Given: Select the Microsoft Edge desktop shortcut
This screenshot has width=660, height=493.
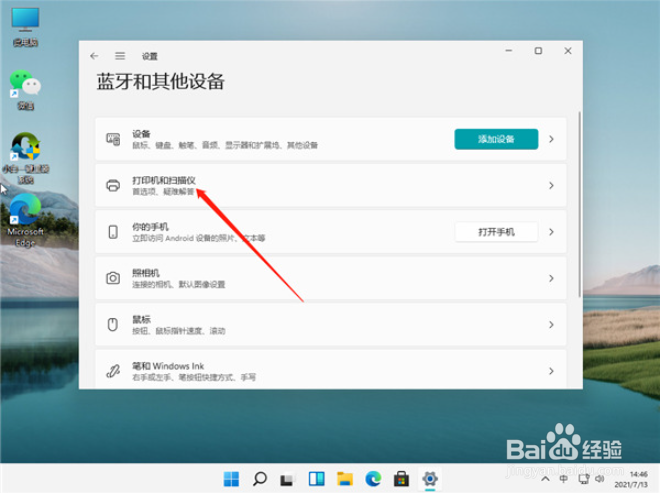Looking at the screenshot, I should click(x=25, y=221).
